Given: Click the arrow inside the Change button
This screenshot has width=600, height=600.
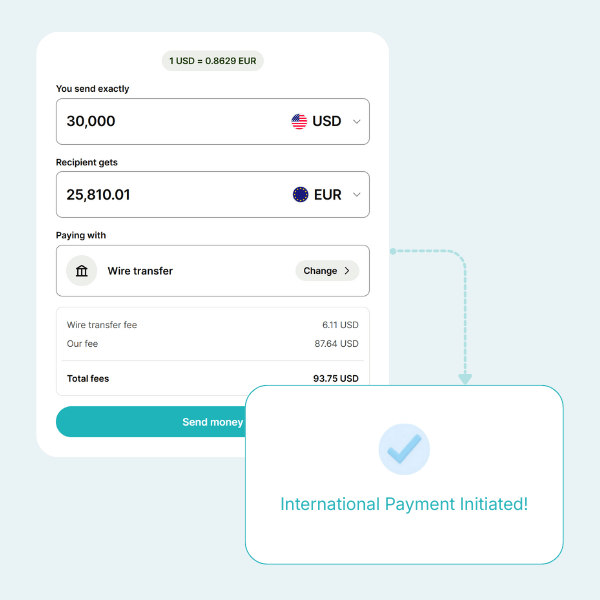Looking at the screenshot, I should tap(347, 271).
